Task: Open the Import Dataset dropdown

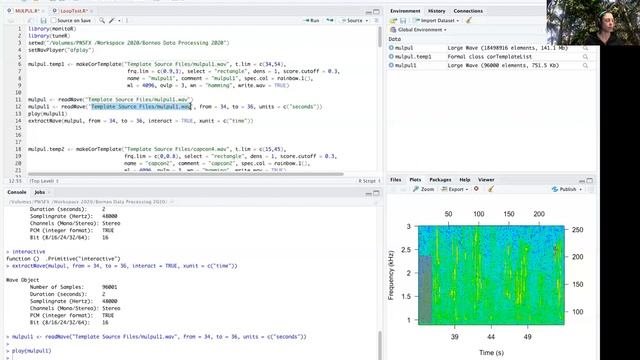Action: pyautogui.click(x=436, y=20)
